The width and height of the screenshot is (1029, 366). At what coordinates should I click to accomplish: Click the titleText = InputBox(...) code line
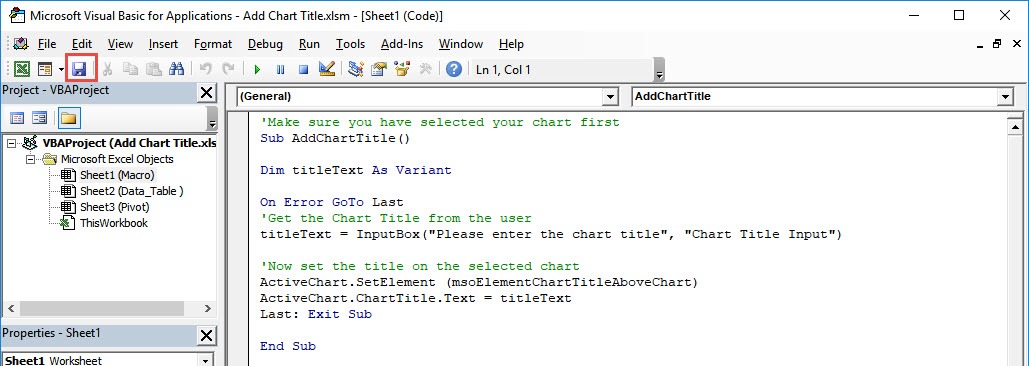(x=551, y=234)
